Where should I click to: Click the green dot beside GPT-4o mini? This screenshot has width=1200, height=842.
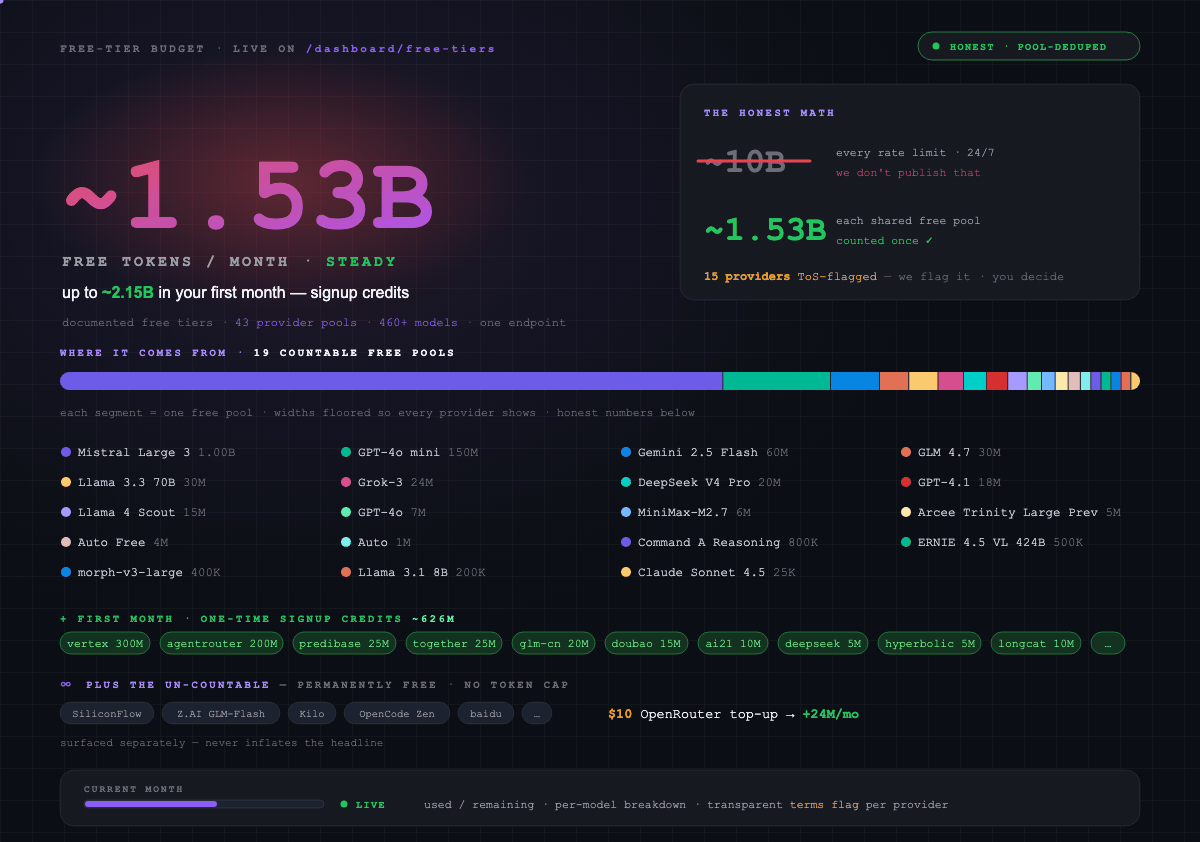point(346,452)
